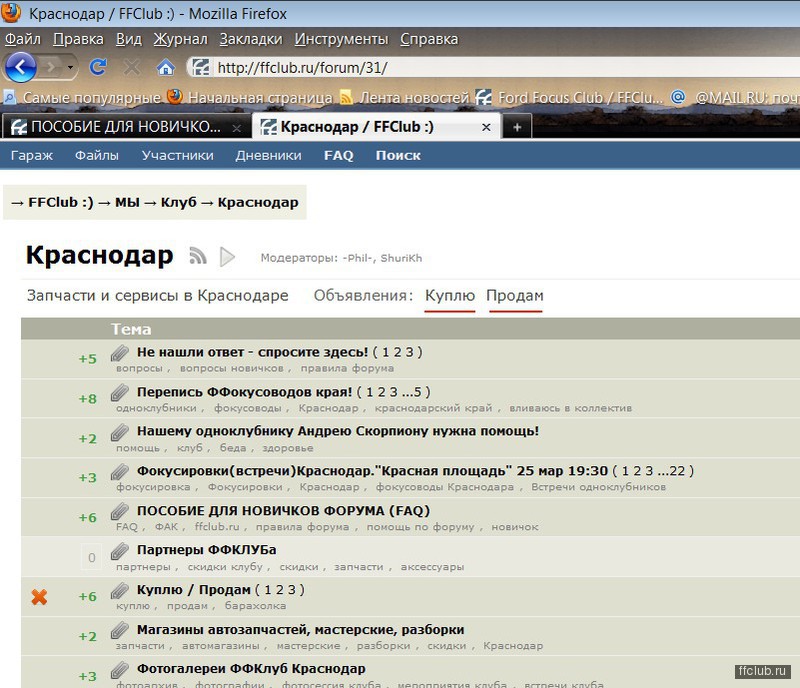Open the @MAIL.RU bookmark
This screenshot has width=800, height=688.
tap(735, 97)
